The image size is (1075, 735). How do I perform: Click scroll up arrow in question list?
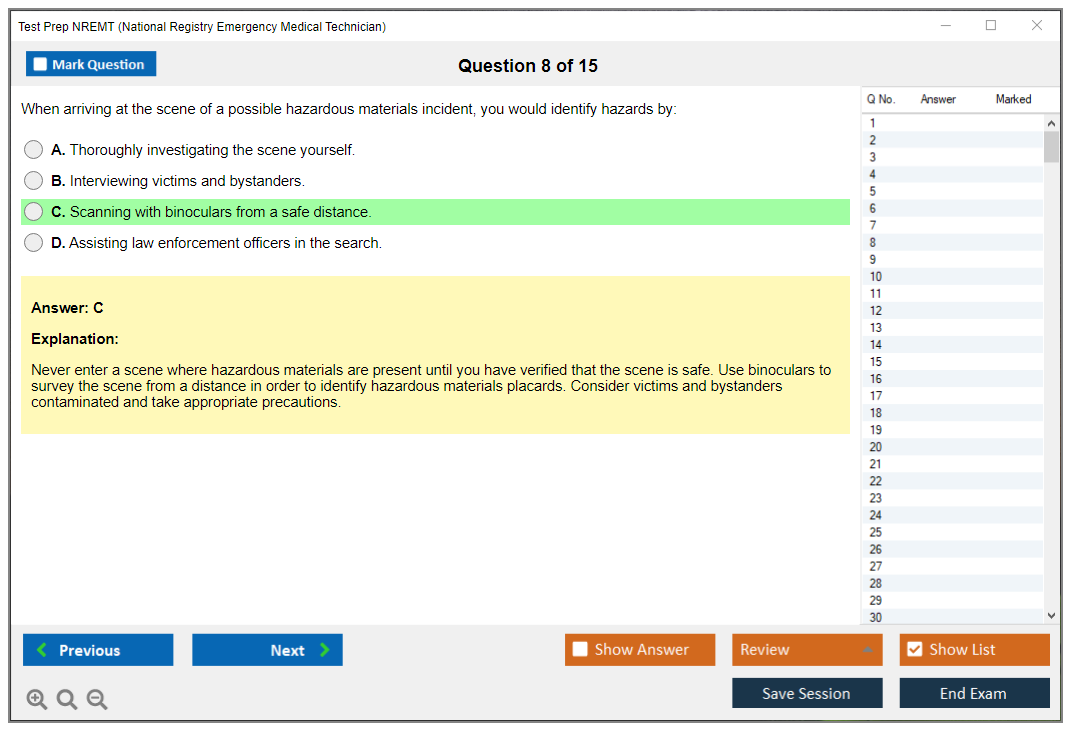click(1050, 123)
